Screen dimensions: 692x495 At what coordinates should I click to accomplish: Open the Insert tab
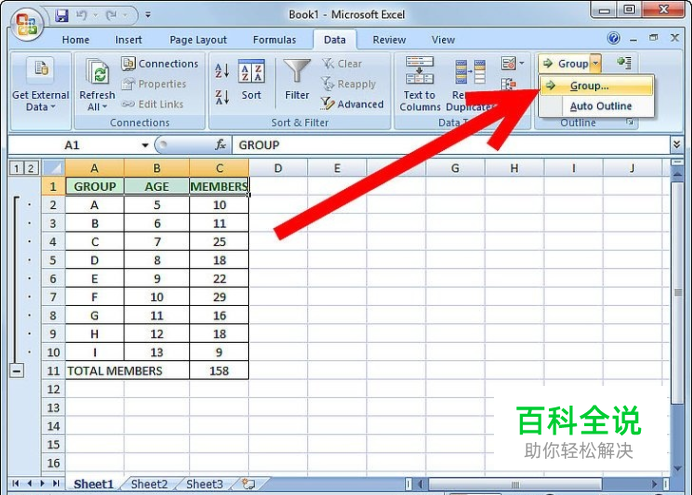pos(128,40)
